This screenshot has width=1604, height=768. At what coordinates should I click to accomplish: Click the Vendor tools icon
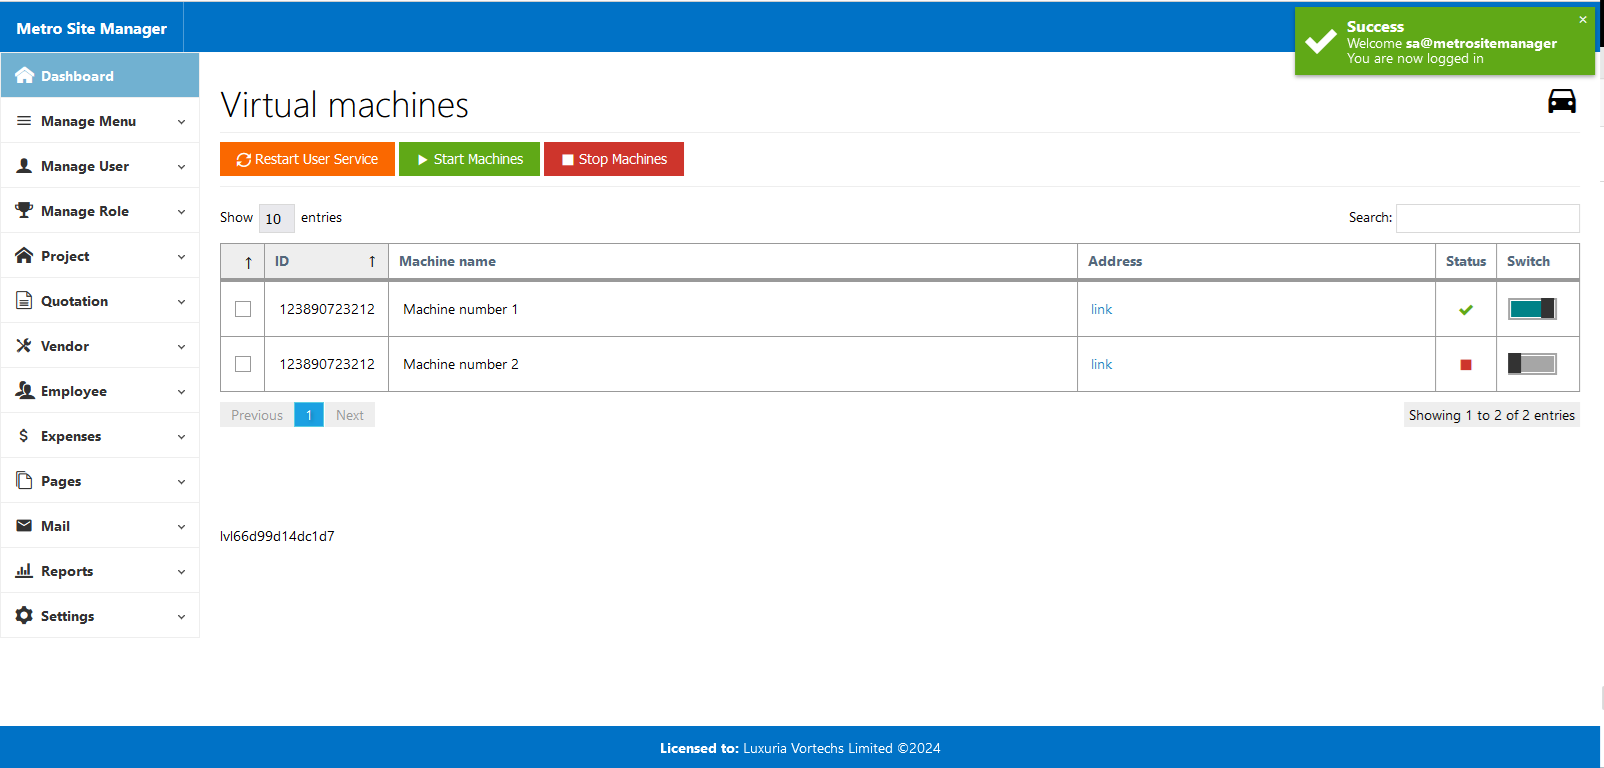24,346
